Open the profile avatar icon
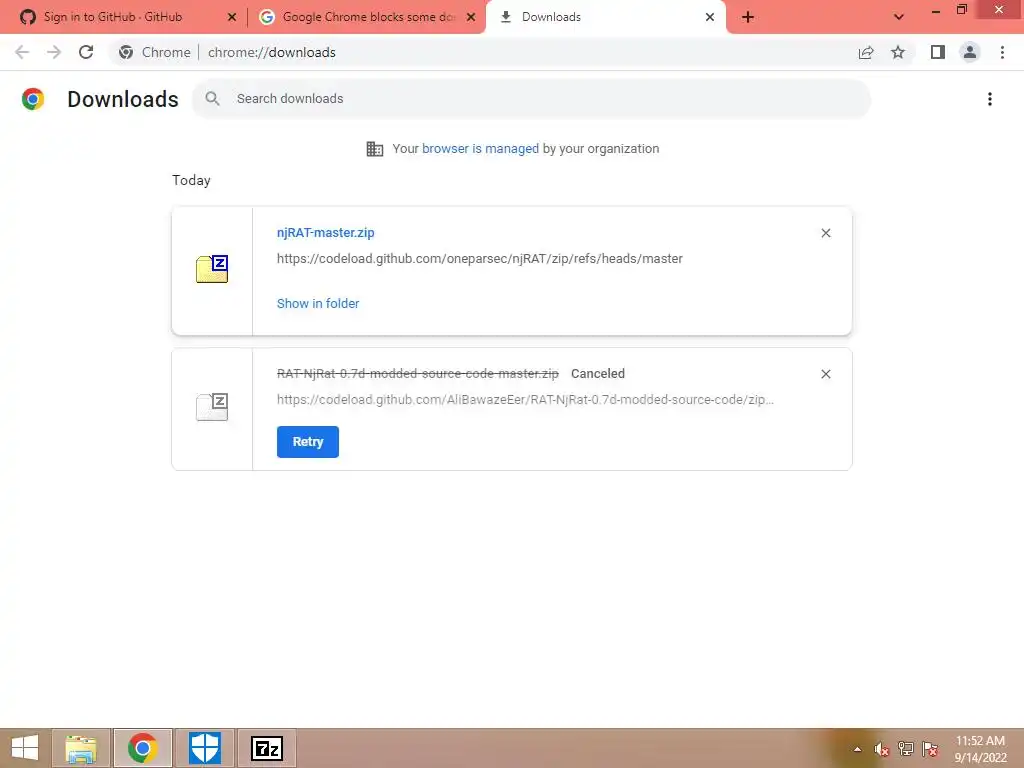 pyautogui.click(x=970, y=52)
